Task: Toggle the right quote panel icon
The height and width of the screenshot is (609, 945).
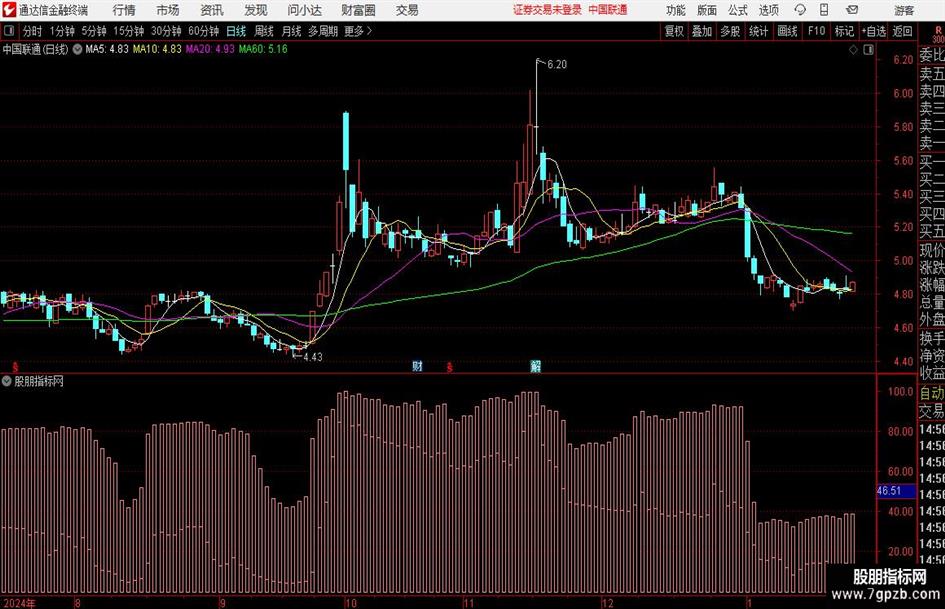Action: 868,50
